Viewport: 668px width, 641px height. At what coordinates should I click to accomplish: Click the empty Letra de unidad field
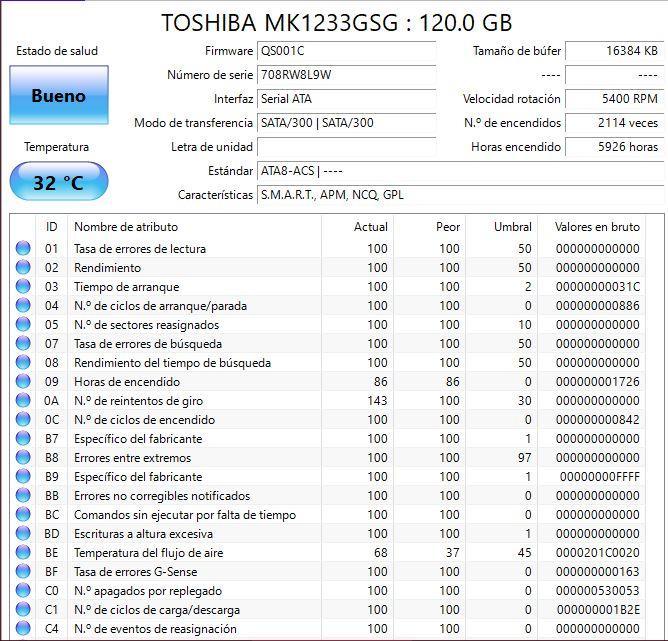[x=346, y=147]
